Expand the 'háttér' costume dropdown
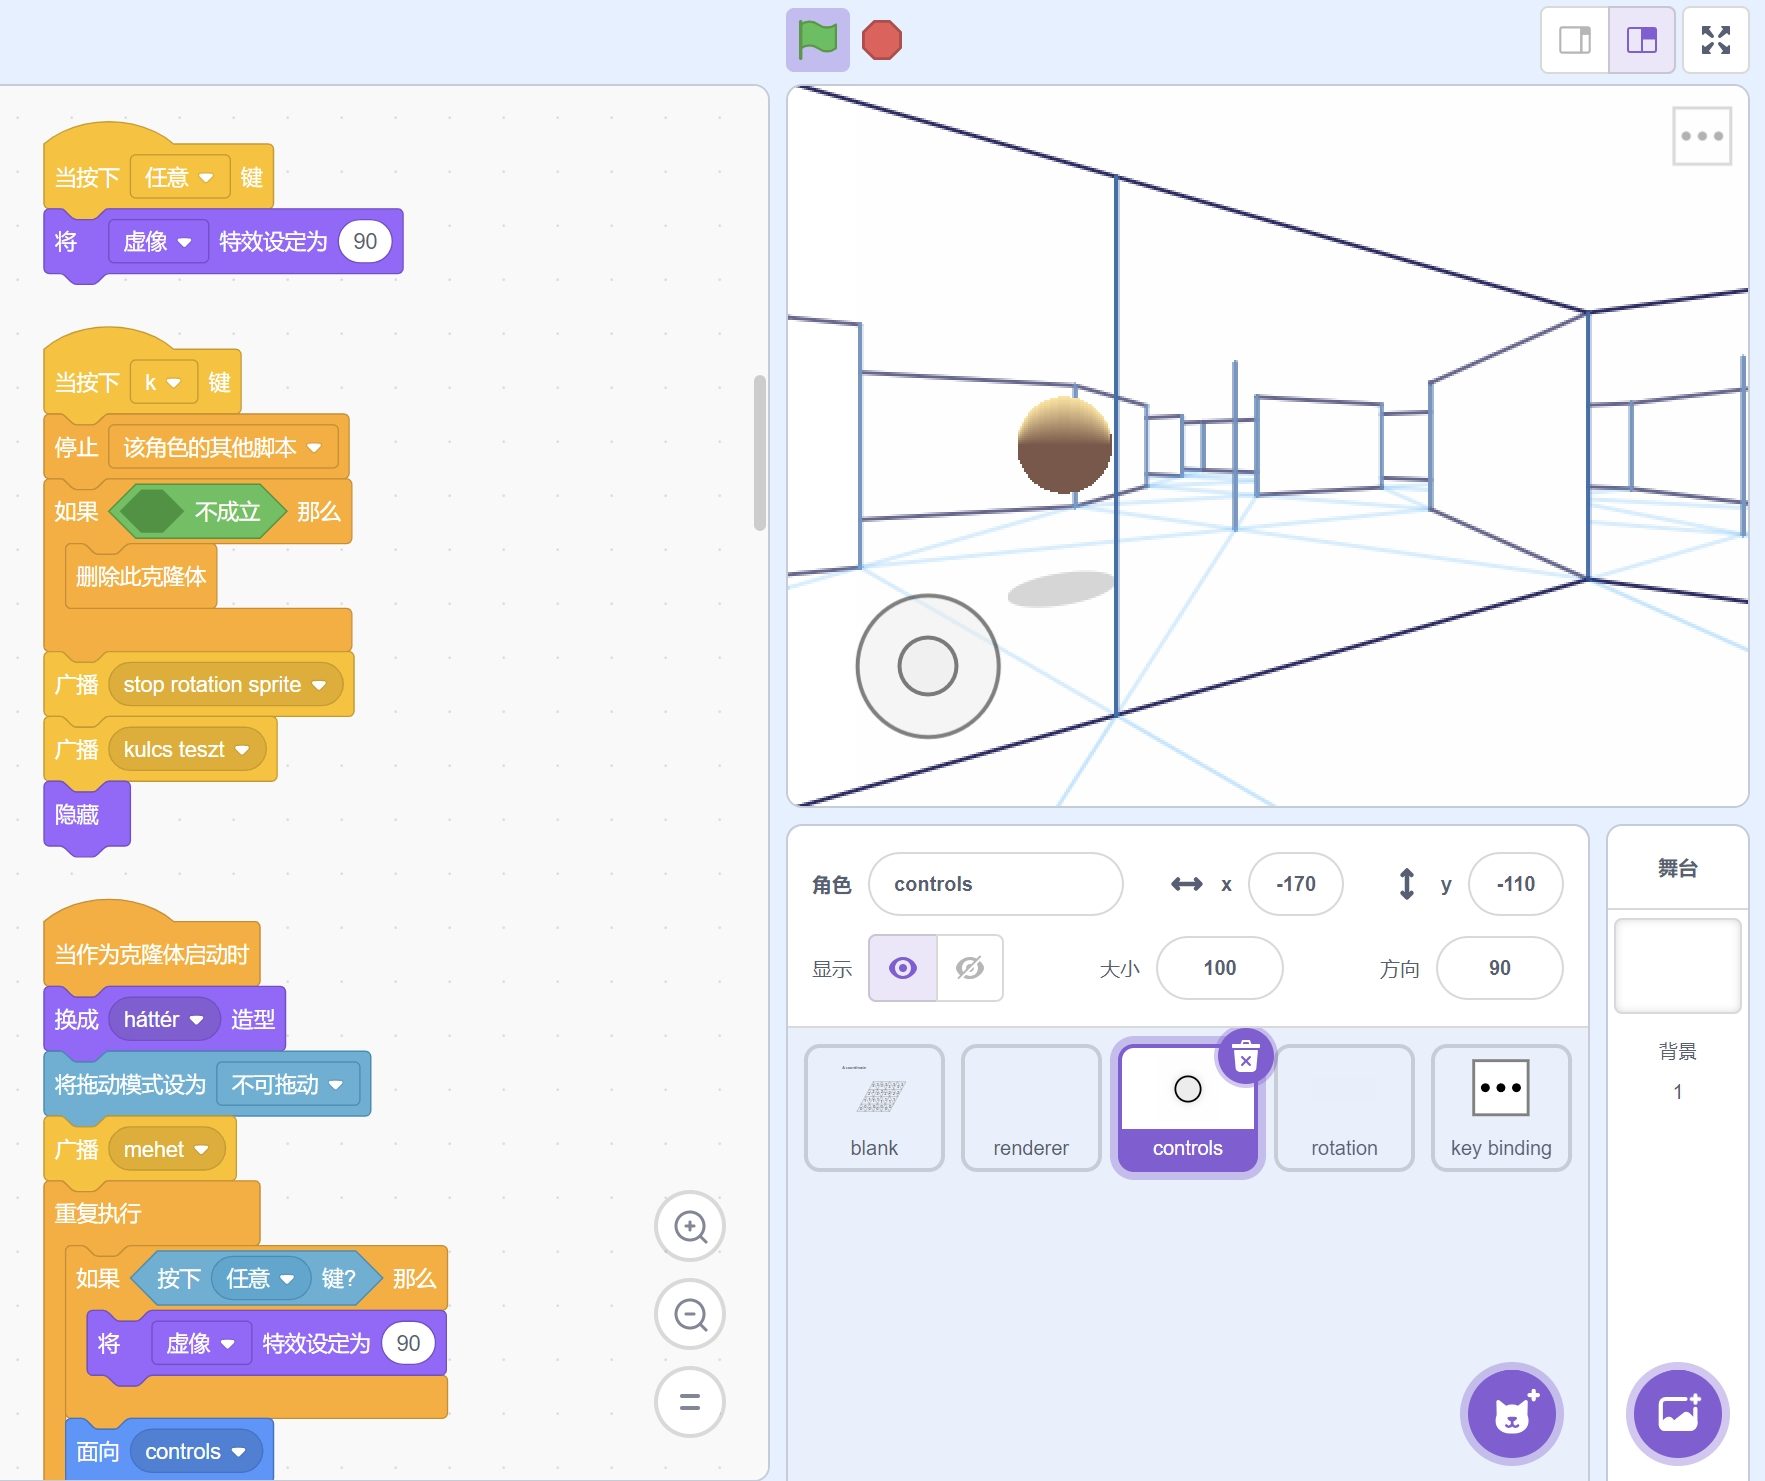The image size is (1765, 1481). click(197, 1020)
